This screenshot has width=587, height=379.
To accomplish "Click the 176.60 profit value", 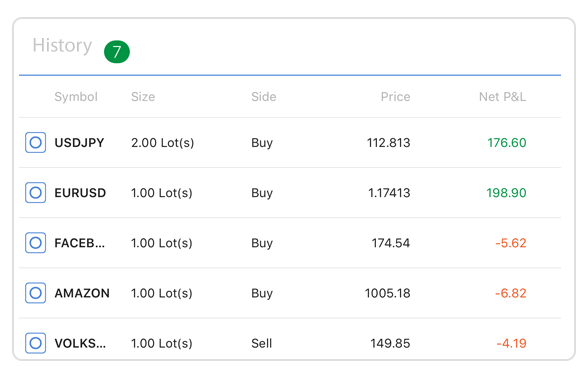I will 507,143.
